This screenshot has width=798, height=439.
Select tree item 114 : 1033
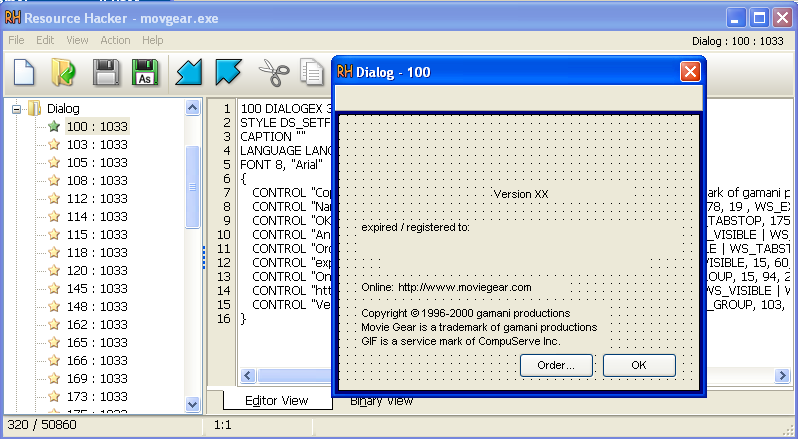tap(97, 217)
